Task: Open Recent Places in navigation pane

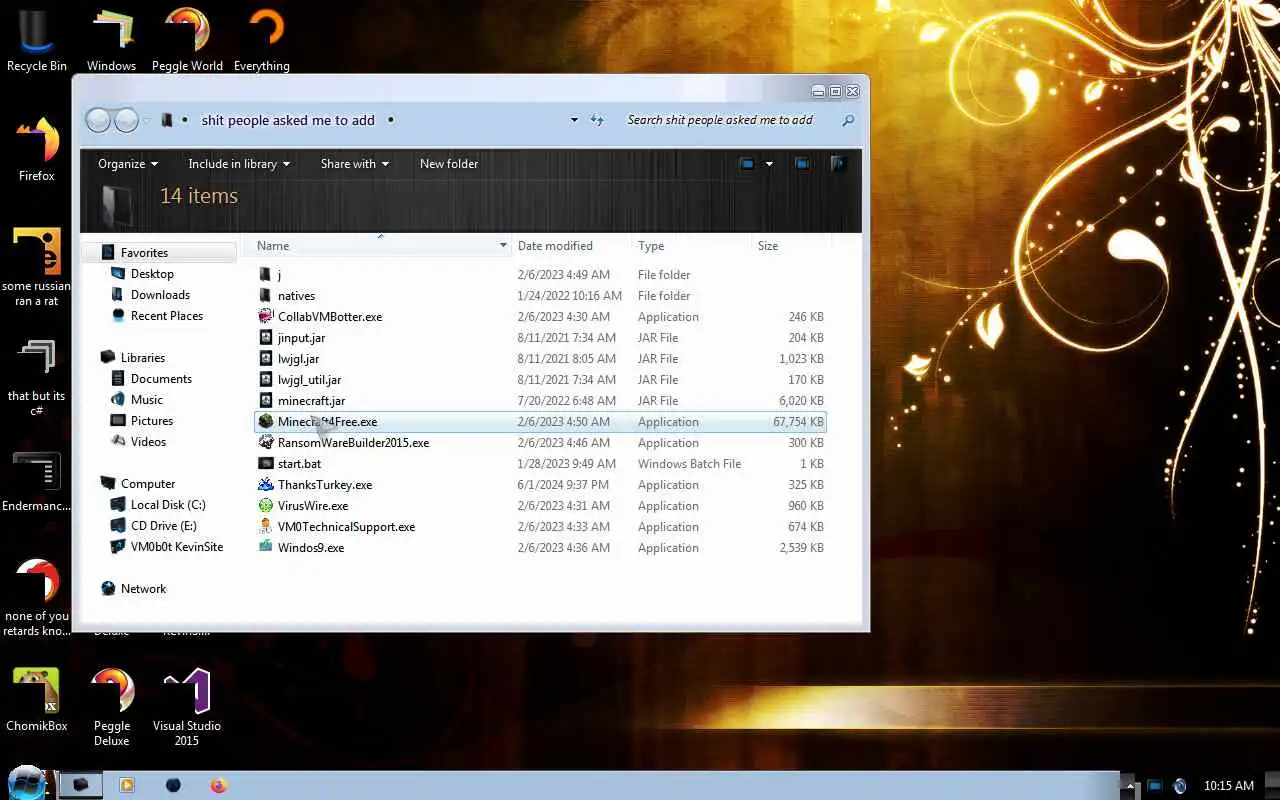Action: (167, 316)
